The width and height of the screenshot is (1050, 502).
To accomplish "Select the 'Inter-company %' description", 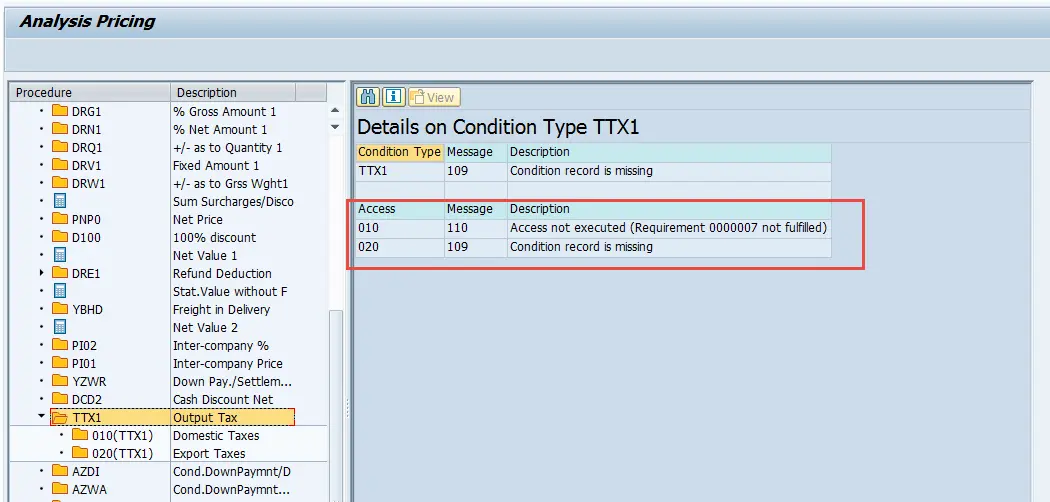I will point(220,345).
